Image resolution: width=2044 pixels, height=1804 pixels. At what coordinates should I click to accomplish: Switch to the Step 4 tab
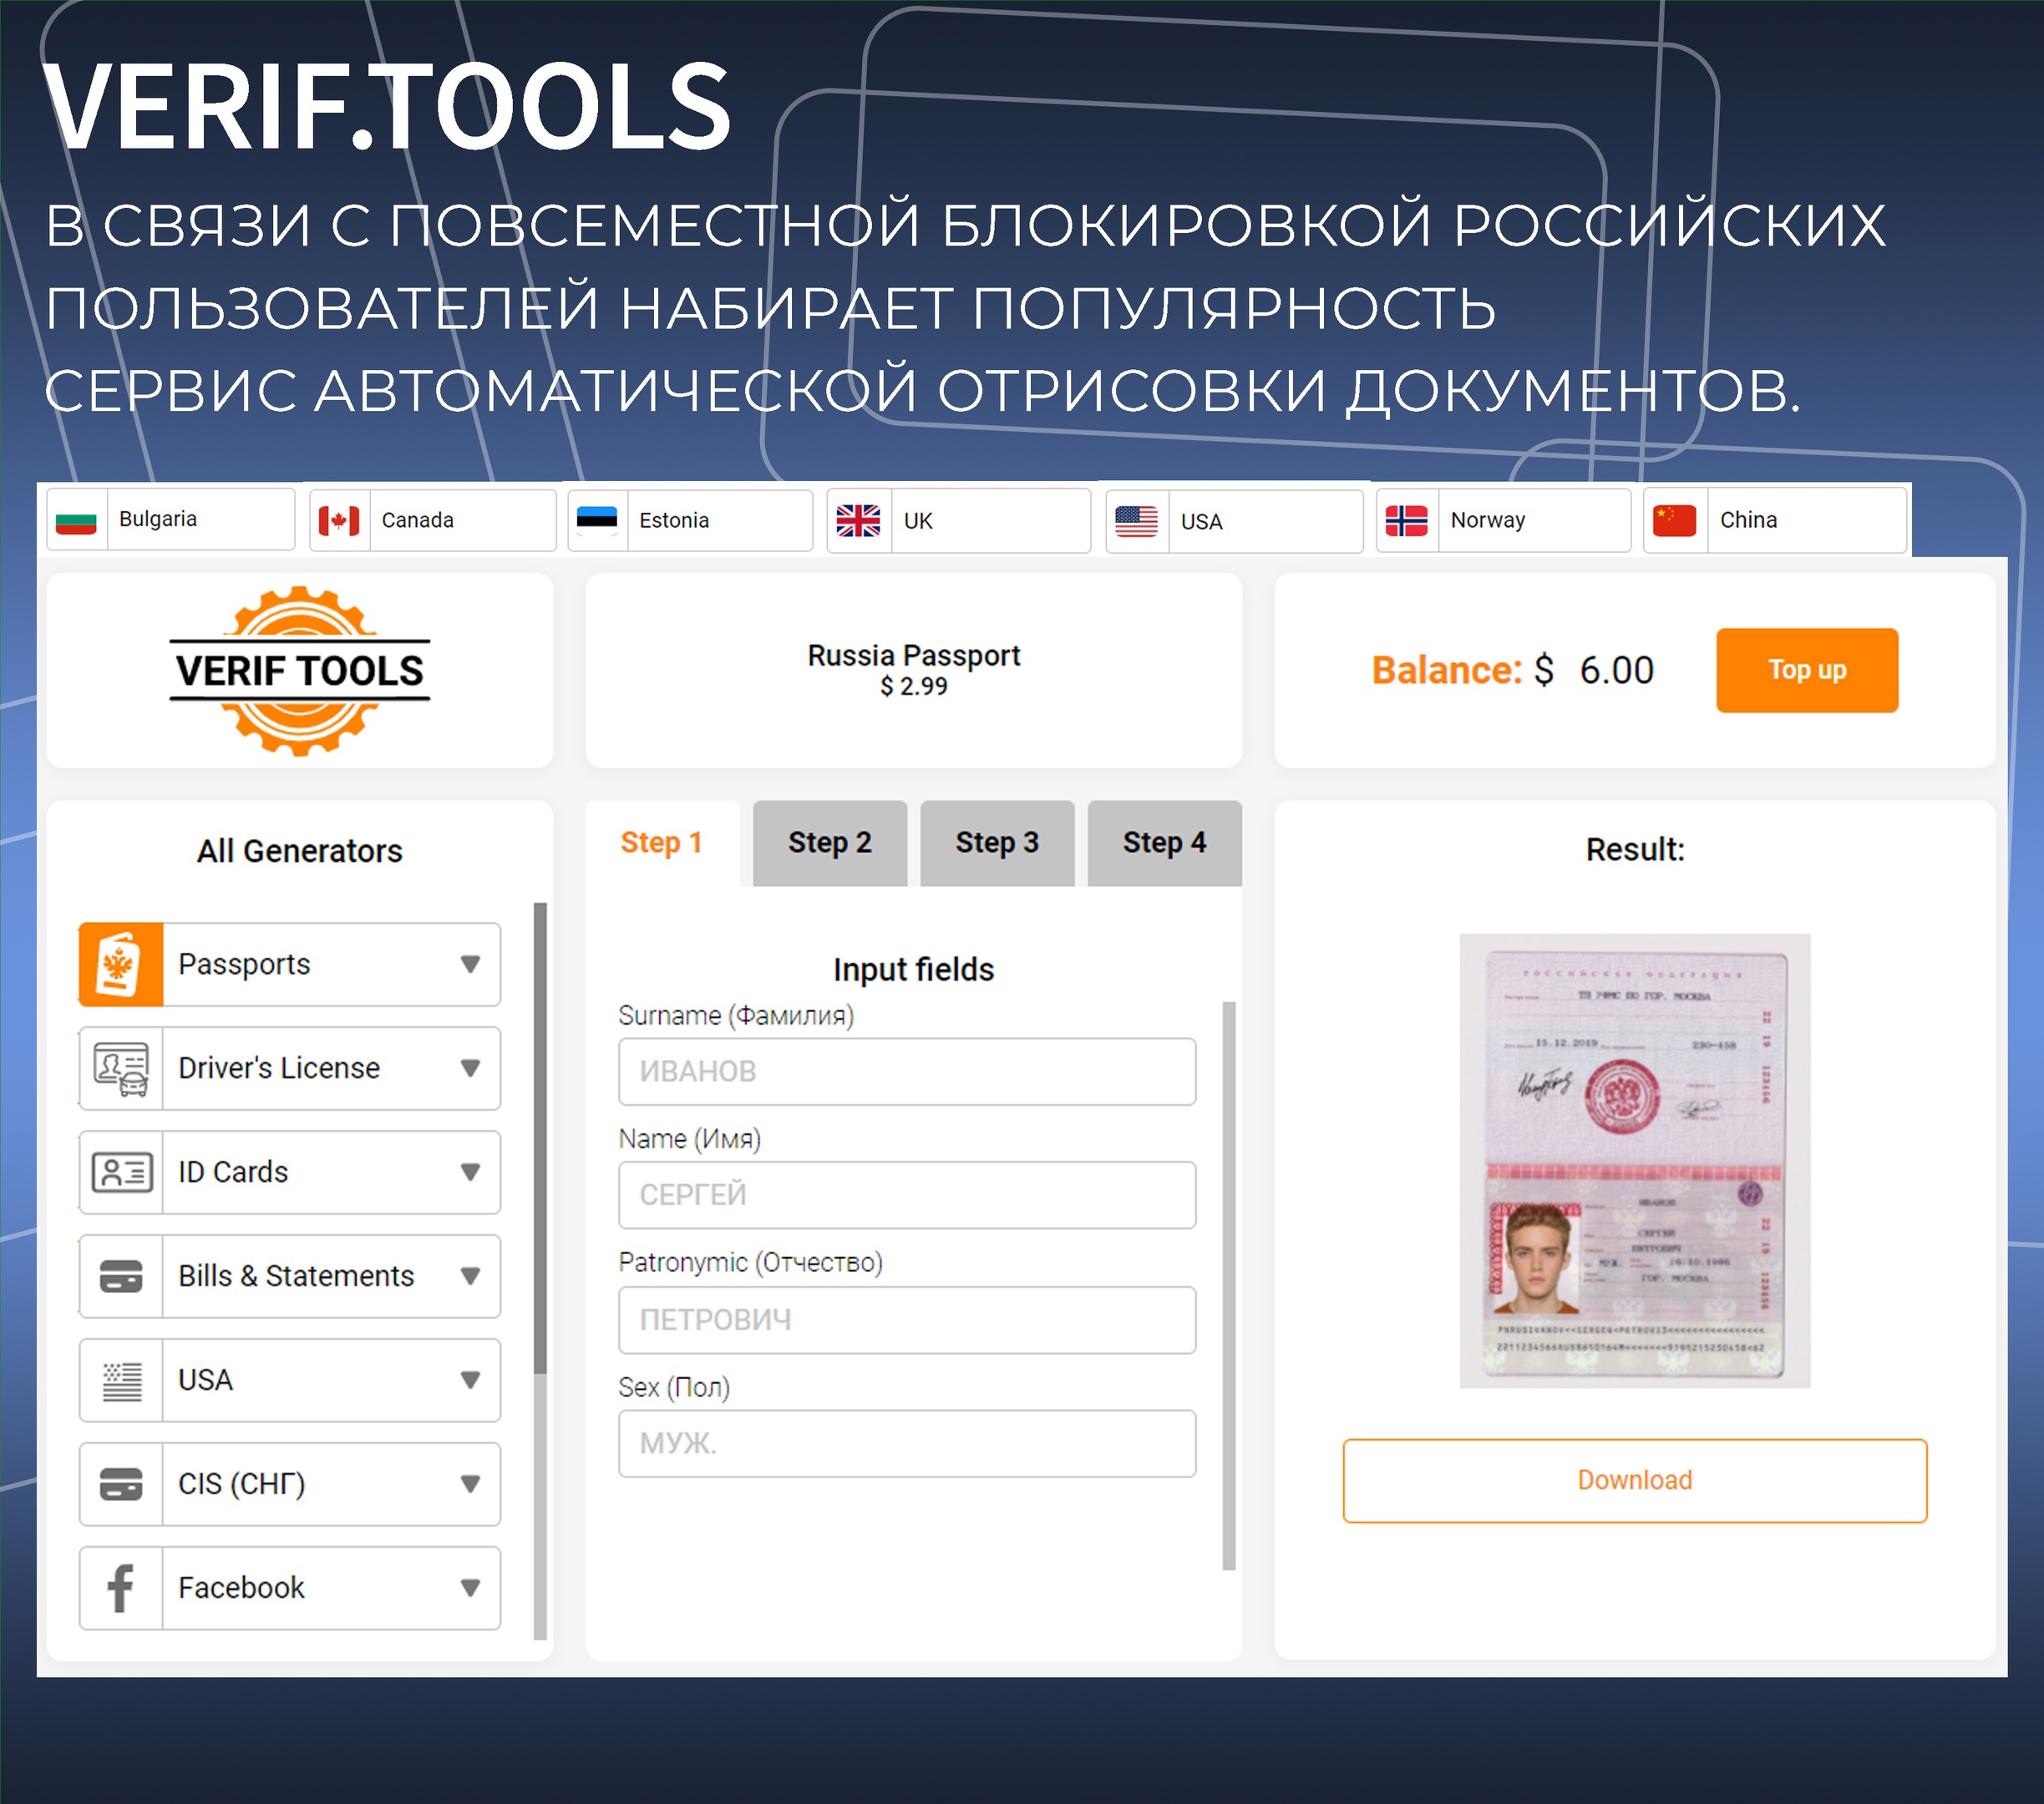(1165, 843)
